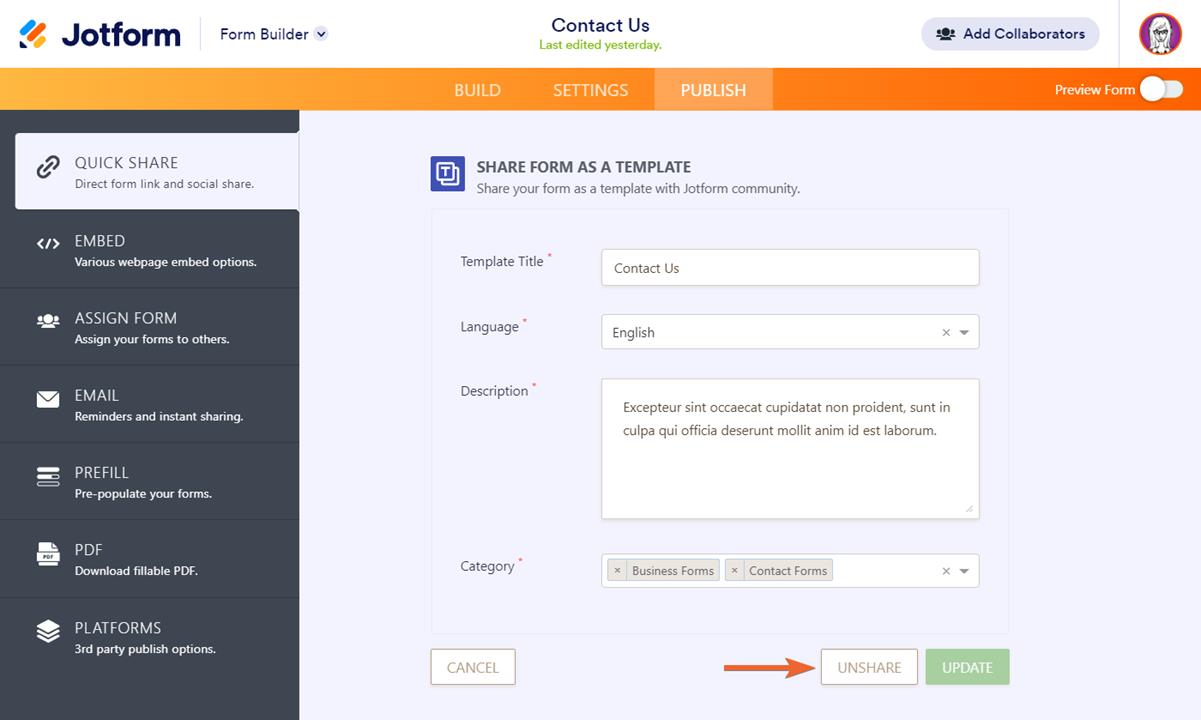
Task: Click the Jotform logo icon
Action: point(33,34)
